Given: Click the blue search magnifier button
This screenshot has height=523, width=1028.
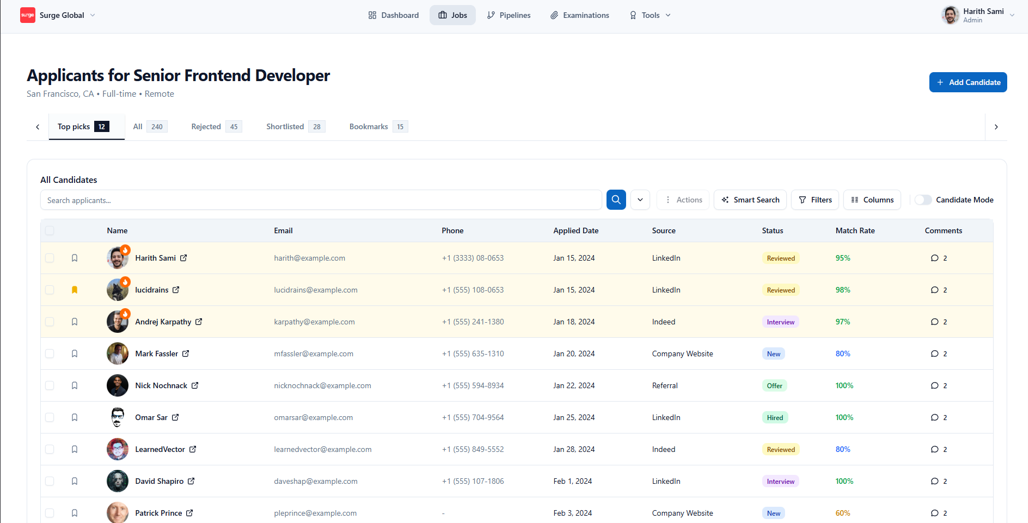Looking at the screenshot, I should pos(616,200).
